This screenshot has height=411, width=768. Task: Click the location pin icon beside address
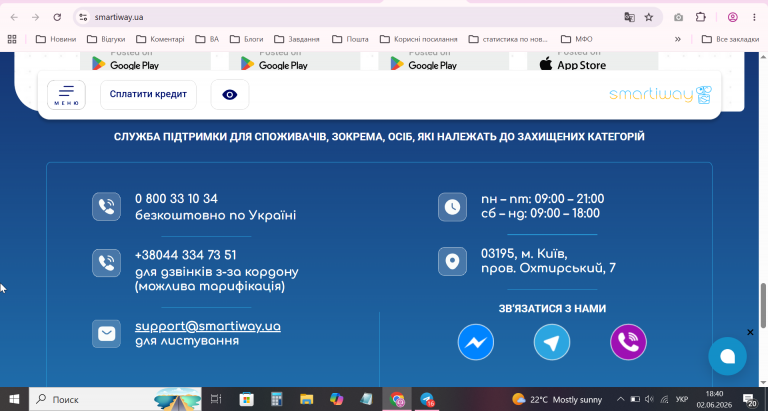452,261
